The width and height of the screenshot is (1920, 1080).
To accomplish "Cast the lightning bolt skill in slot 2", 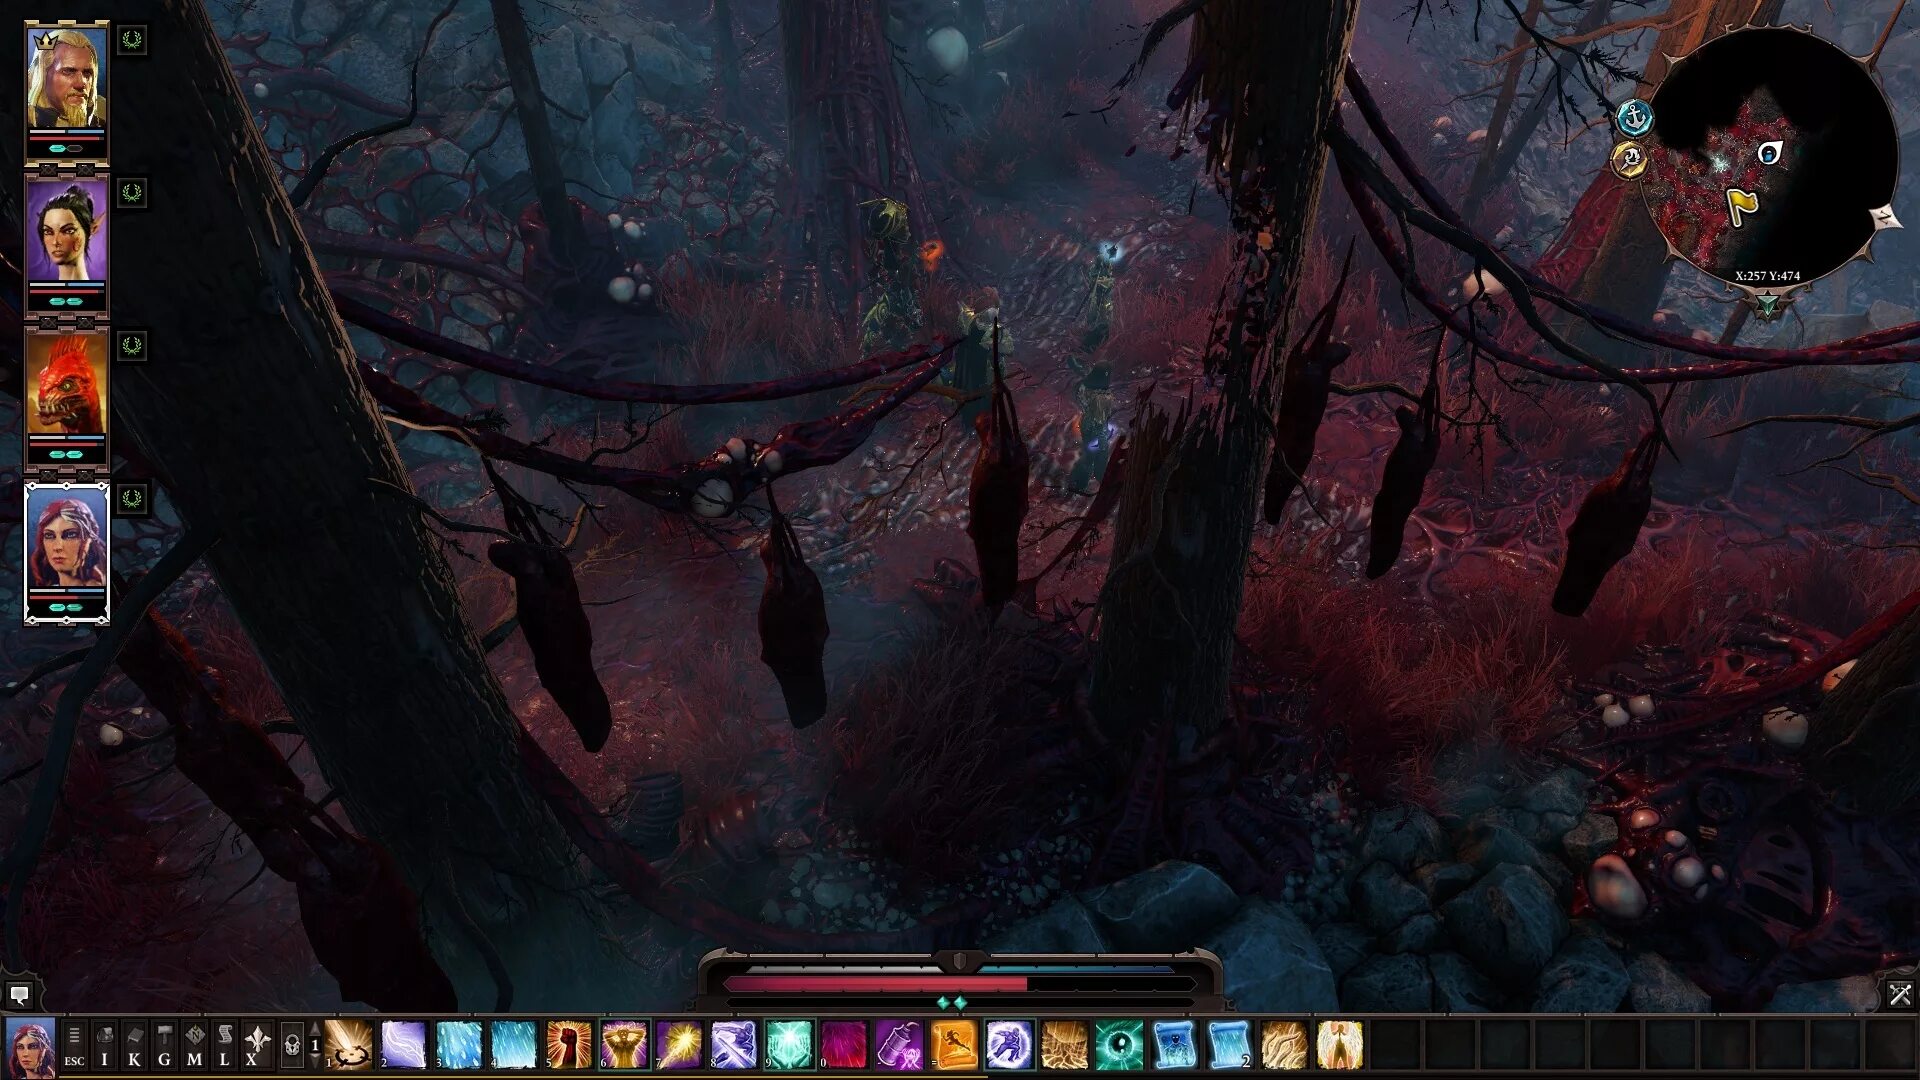I will point(403,1045).
